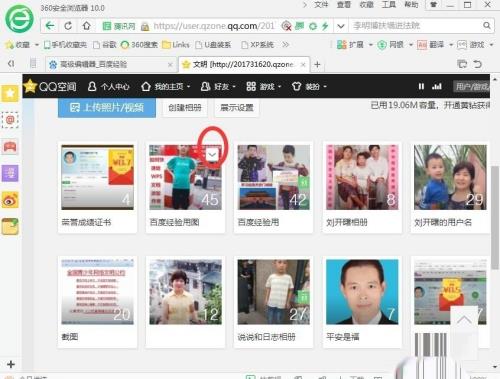Open dropdown arrow on 百度经验用图 album

click(212, 154)
